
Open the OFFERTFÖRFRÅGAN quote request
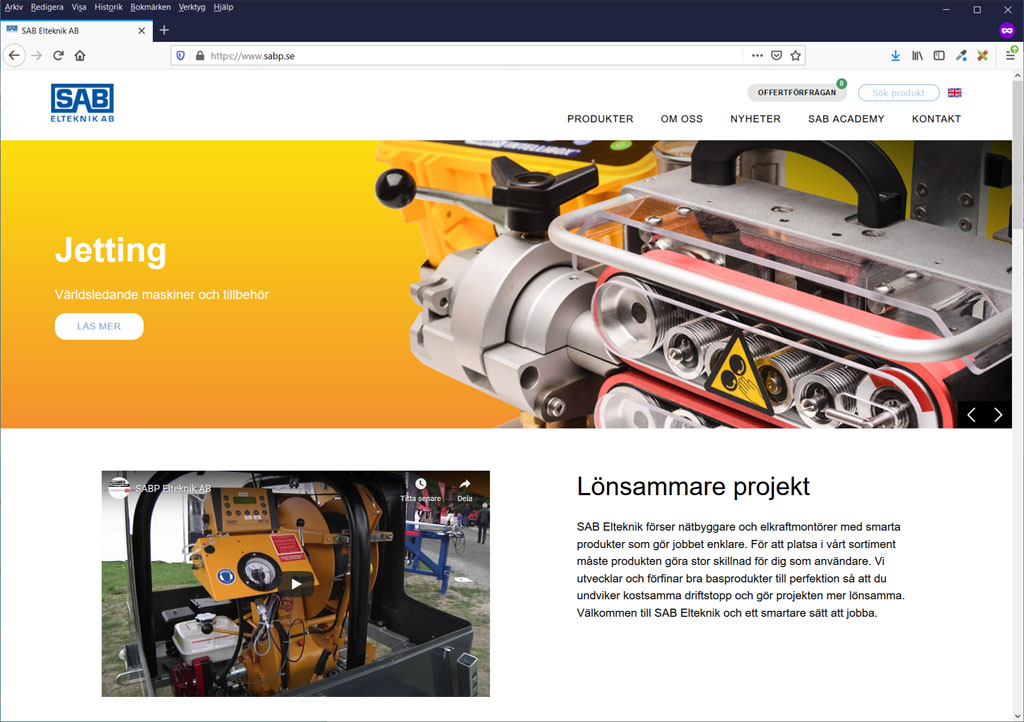click(x=796, y=93)
